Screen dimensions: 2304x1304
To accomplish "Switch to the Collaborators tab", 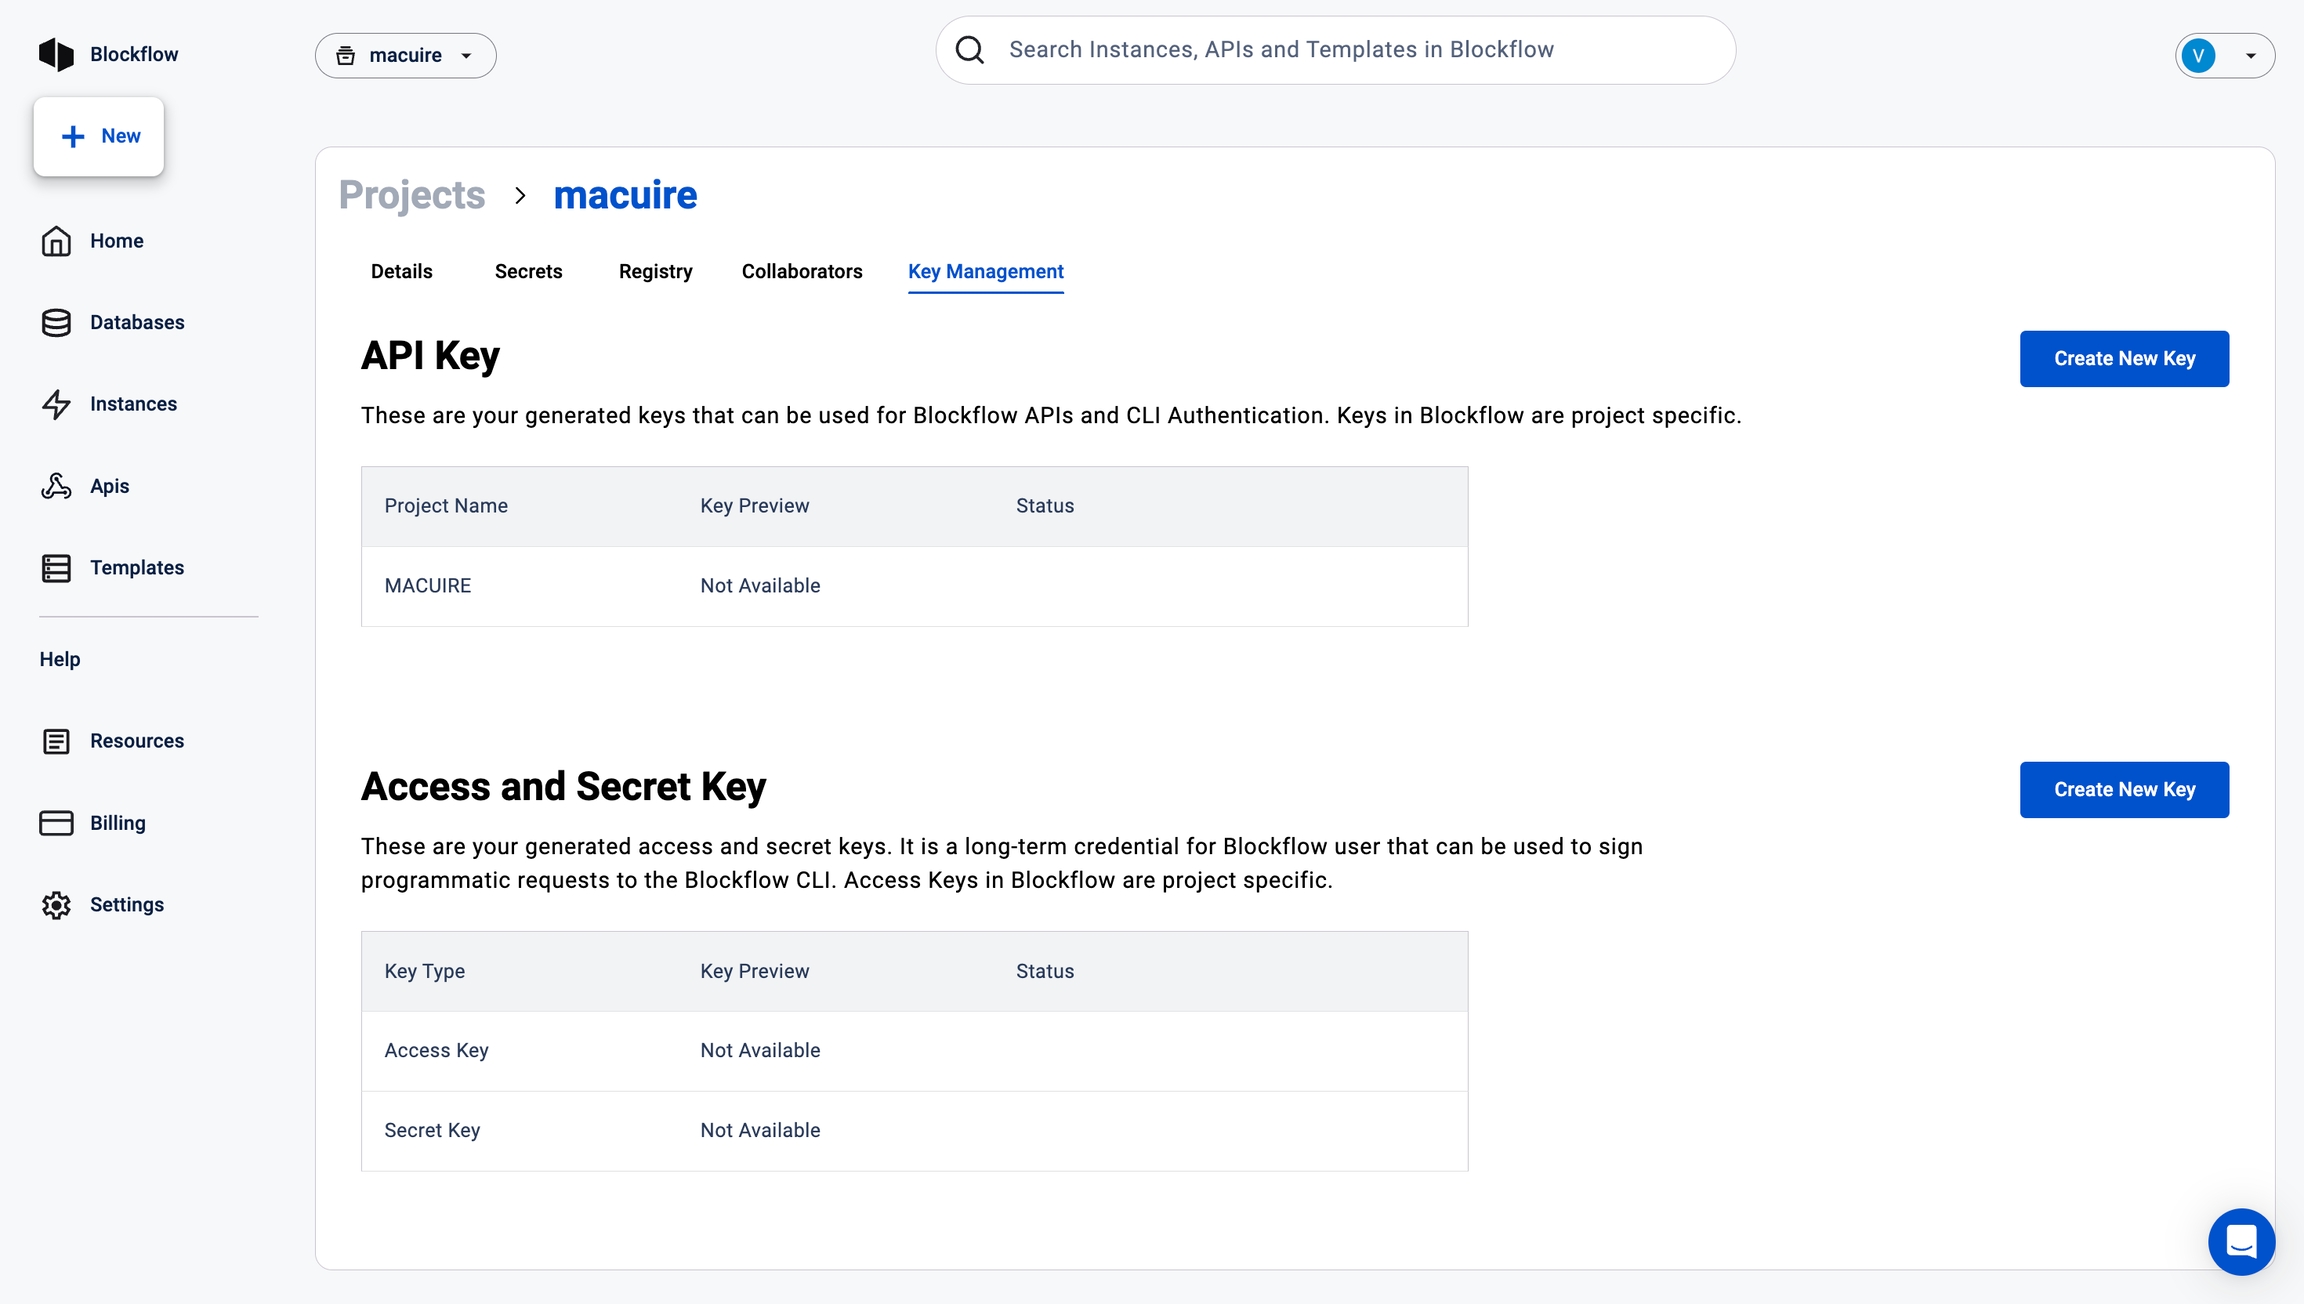I will click(801, 272).
